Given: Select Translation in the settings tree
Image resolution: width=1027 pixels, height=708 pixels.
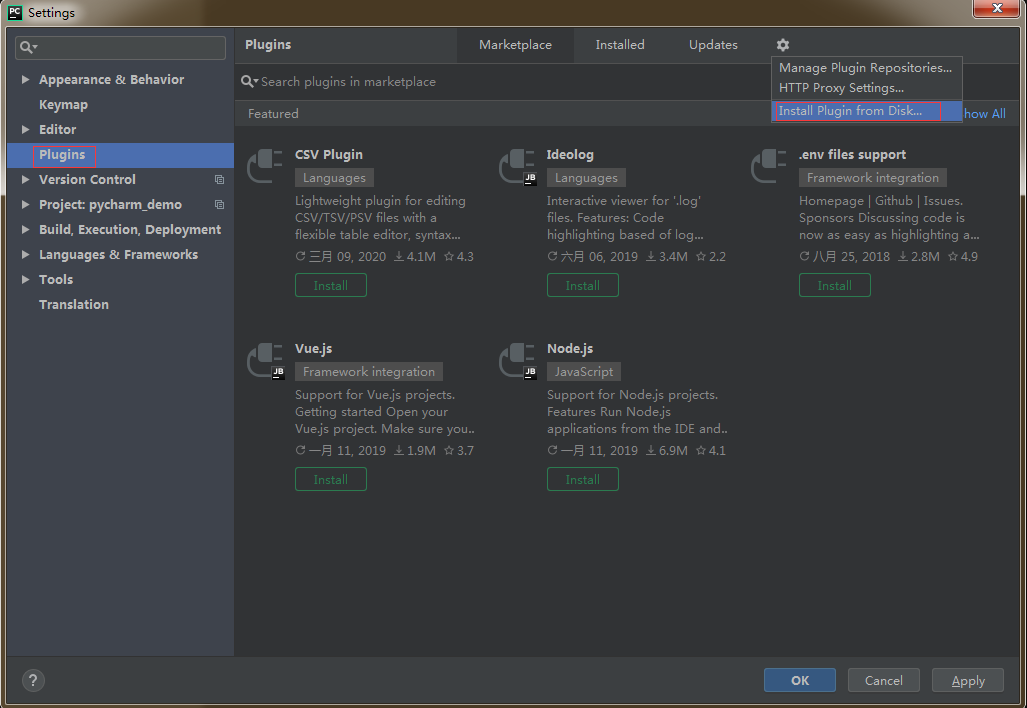Looking at the screenshot, I should (74, 304).
